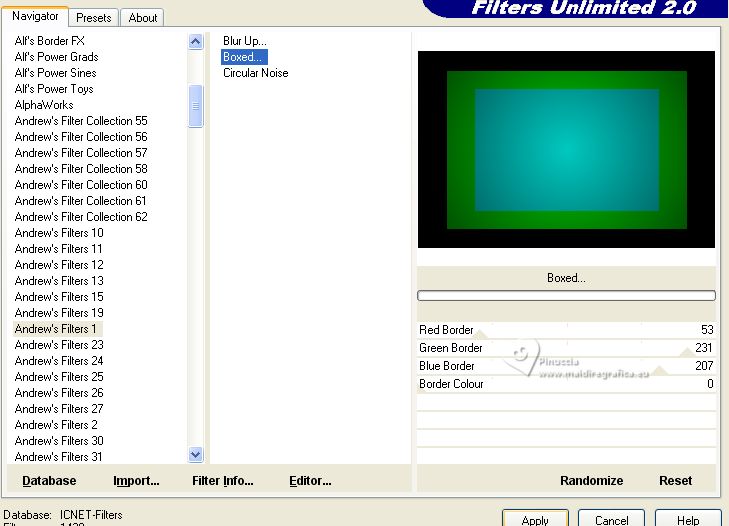Pick Andrew's Filters 15
Image resolution: width=729 pixels, height=526 pixels.
(x=59, y=297)
